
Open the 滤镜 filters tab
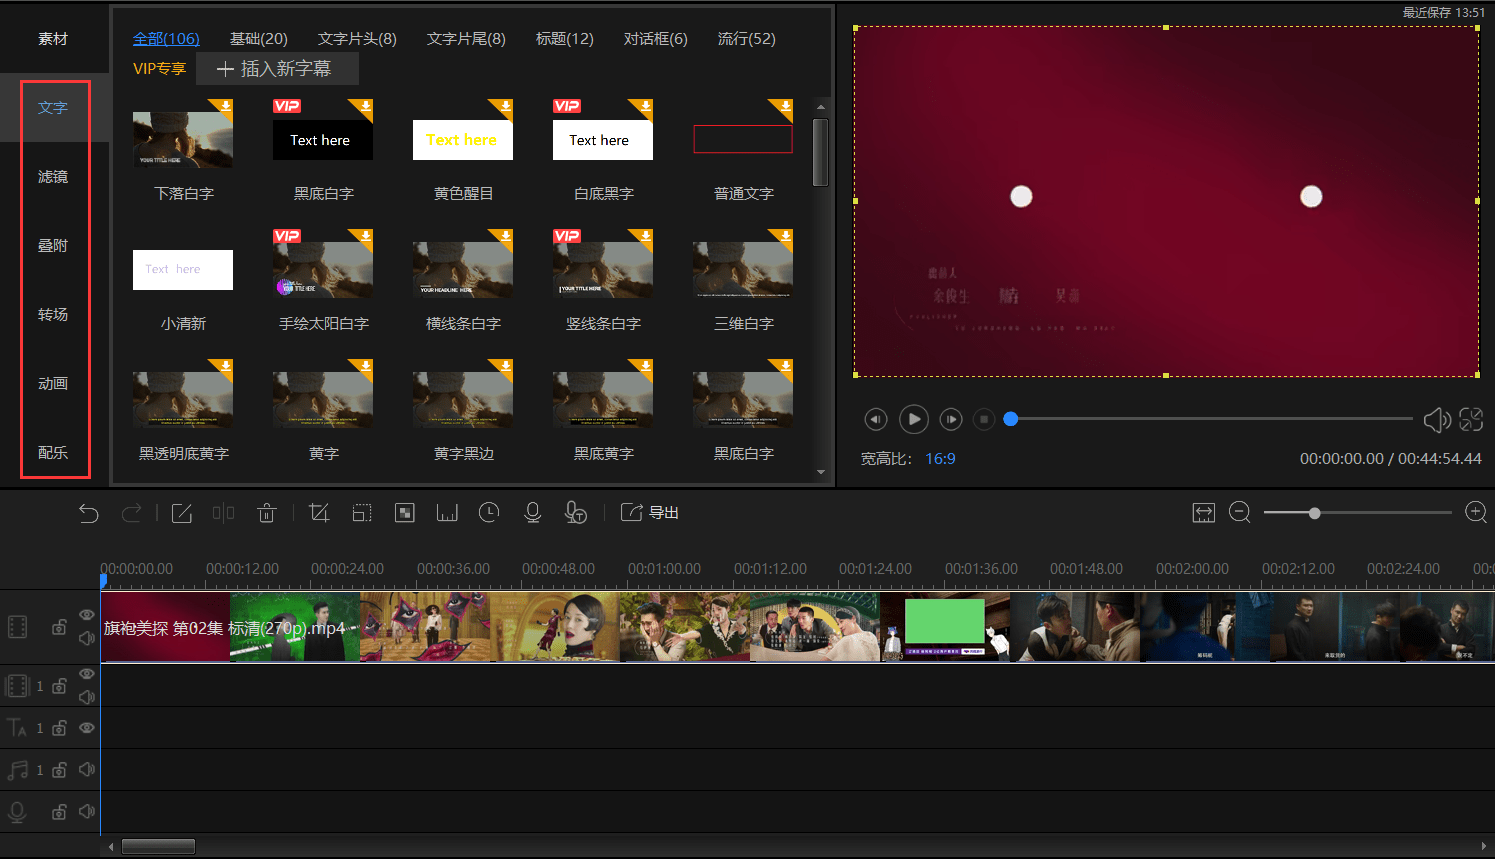(x=53, y=176)
